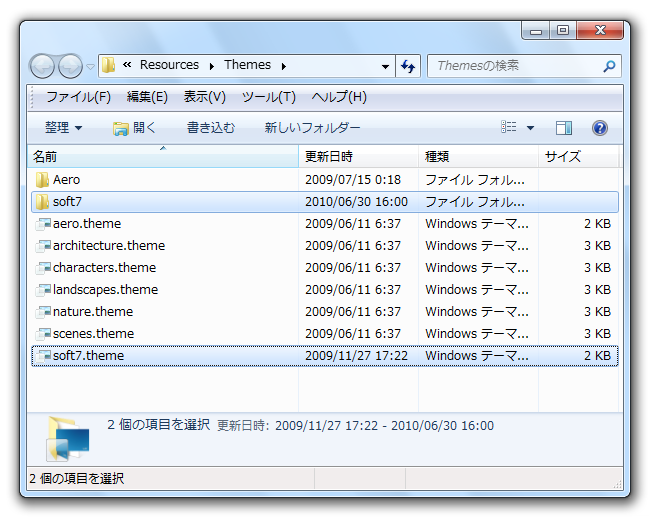Click the details pane selection thumbnail
This screenshot has width=655, height=520.
(x=68, y=439)
